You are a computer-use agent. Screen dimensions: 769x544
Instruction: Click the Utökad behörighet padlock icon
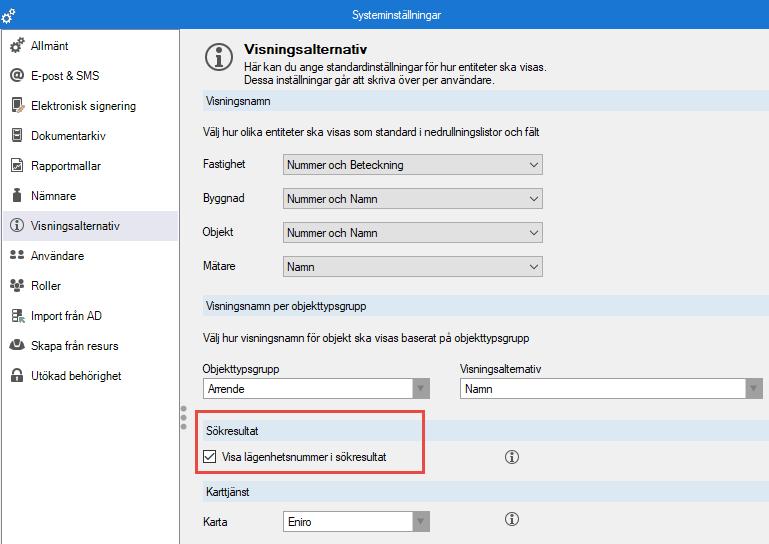tap(17, 376)
